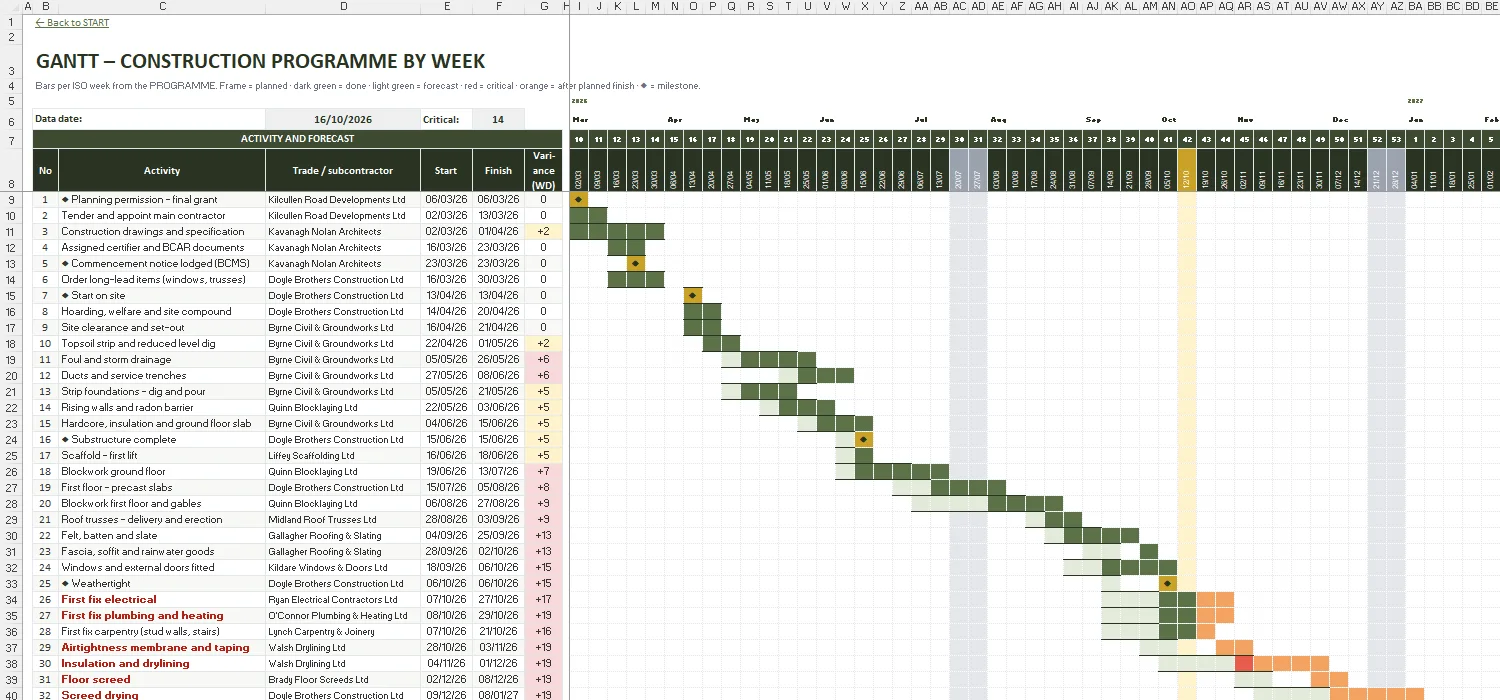Select the GANTT – CONSTRUCTION PROGRAMME BY WEEK title
1500x700 pixels.
point(260,62)
